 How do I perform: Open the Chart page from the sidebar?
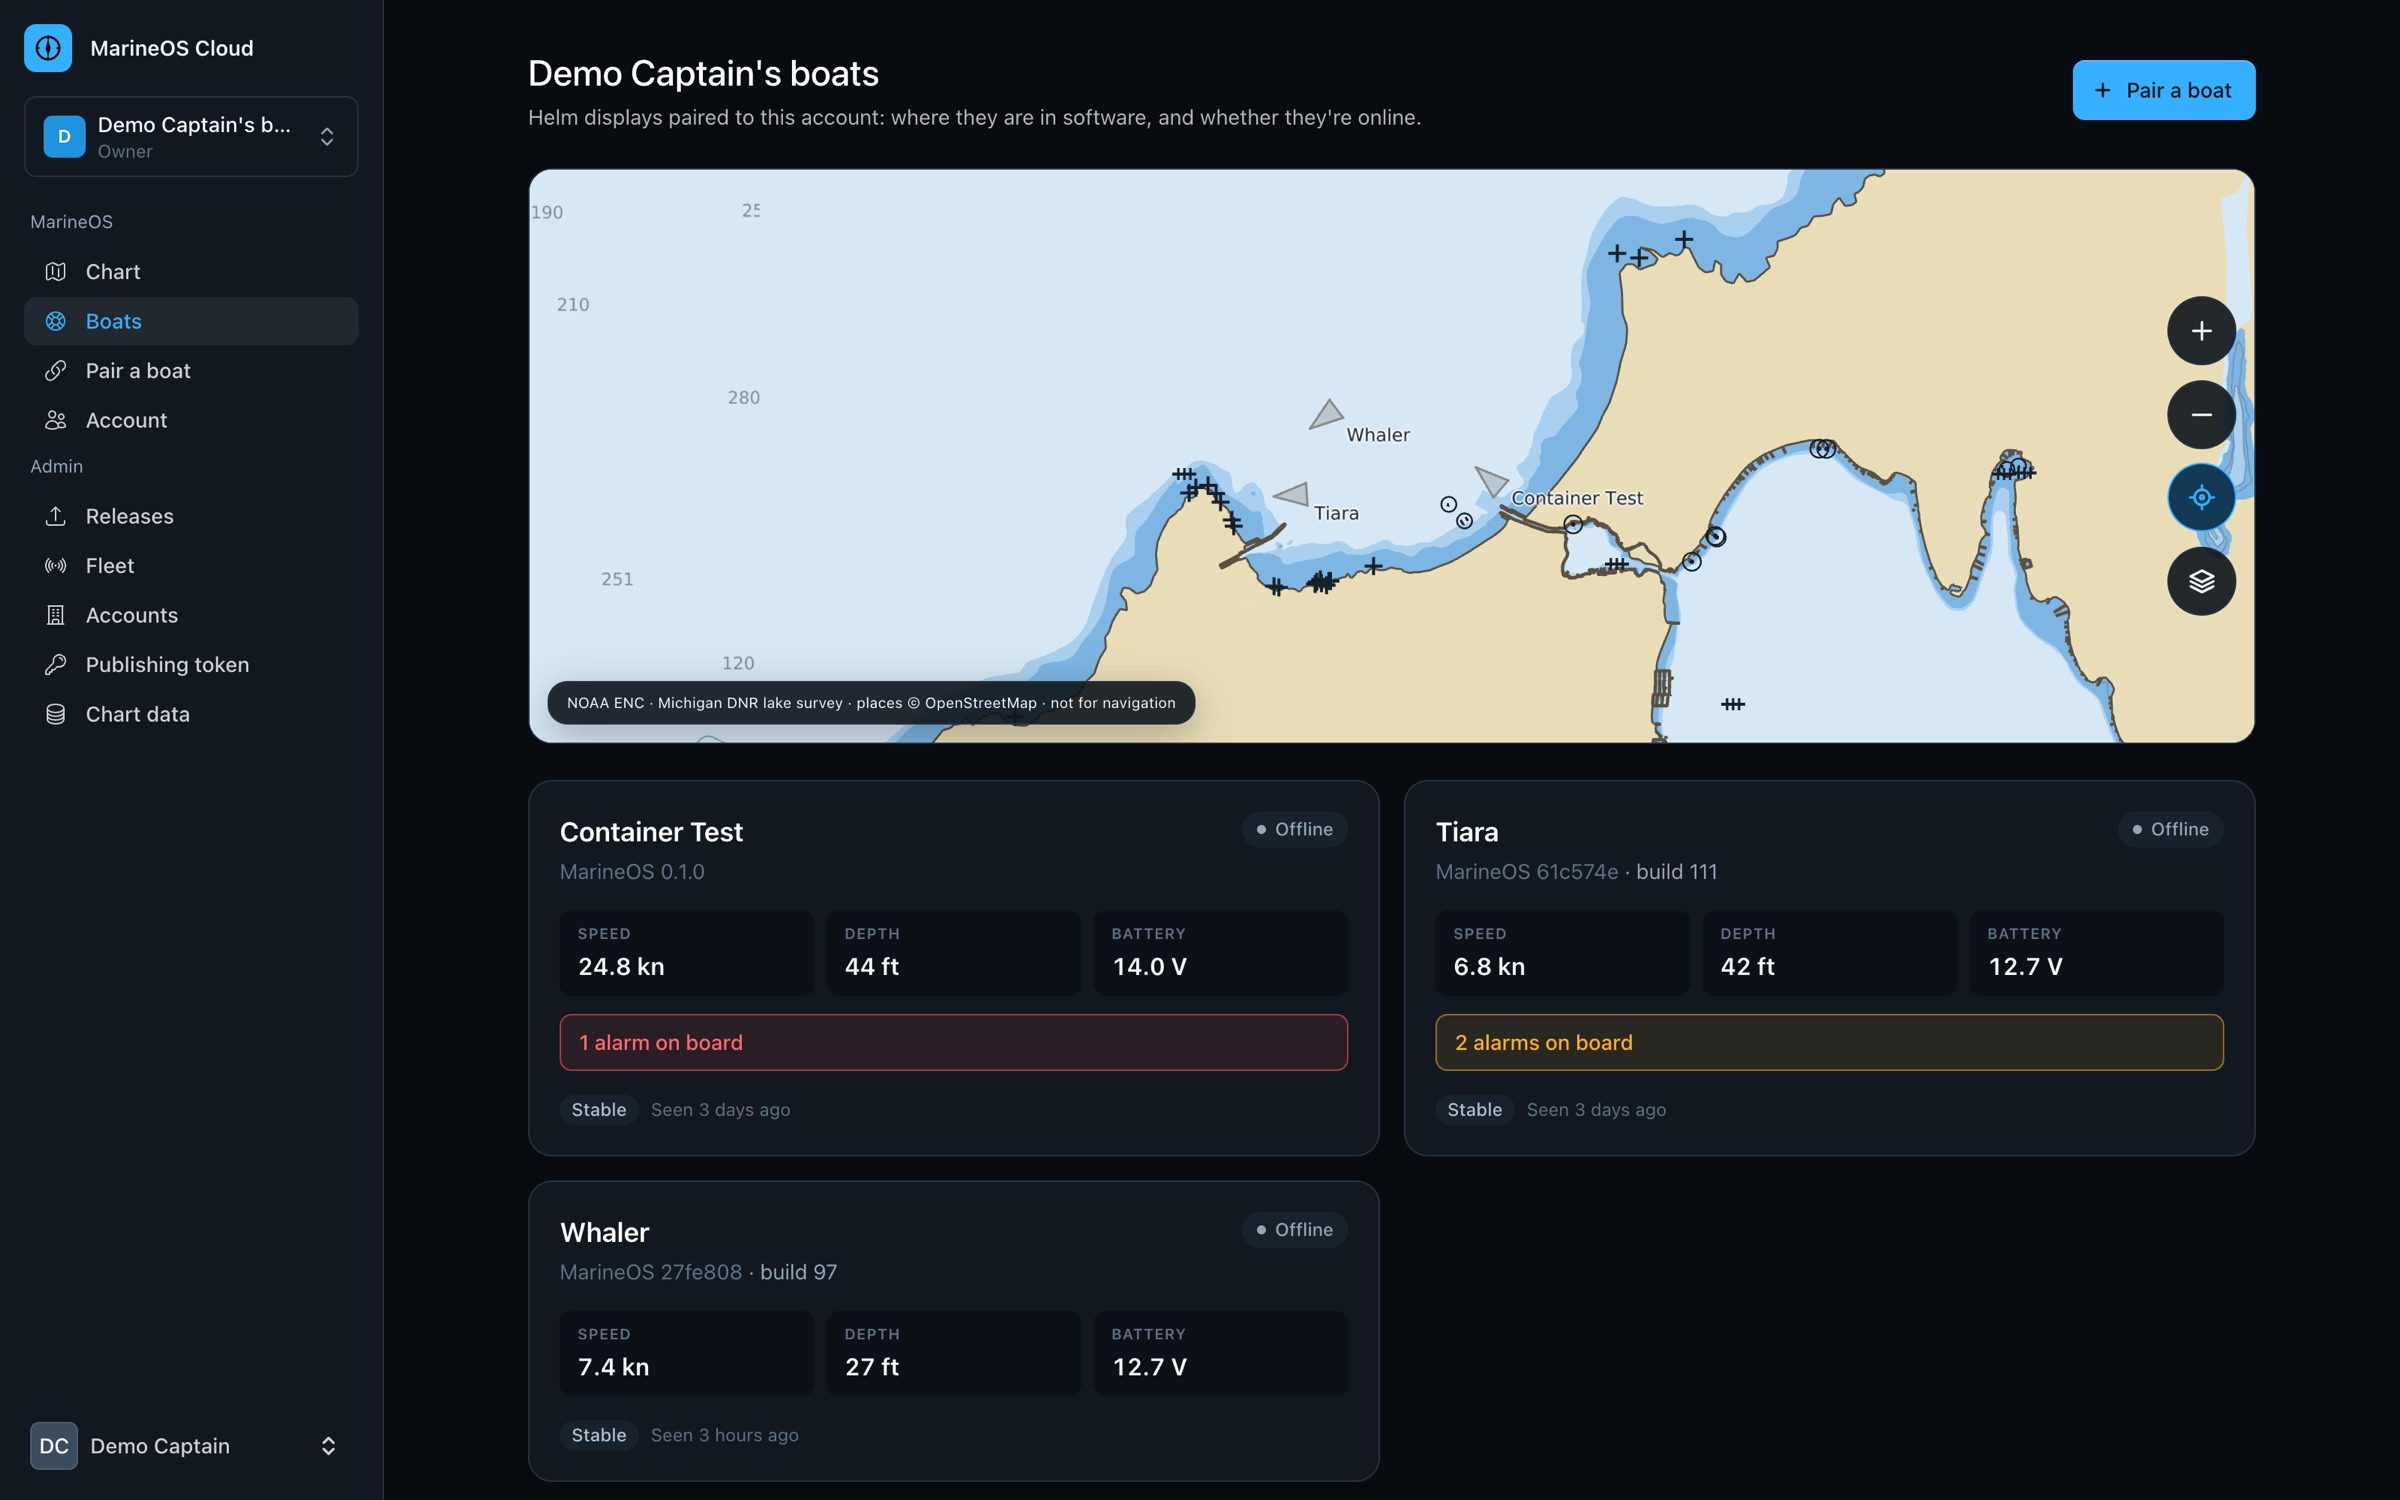[x=191, y=271]
